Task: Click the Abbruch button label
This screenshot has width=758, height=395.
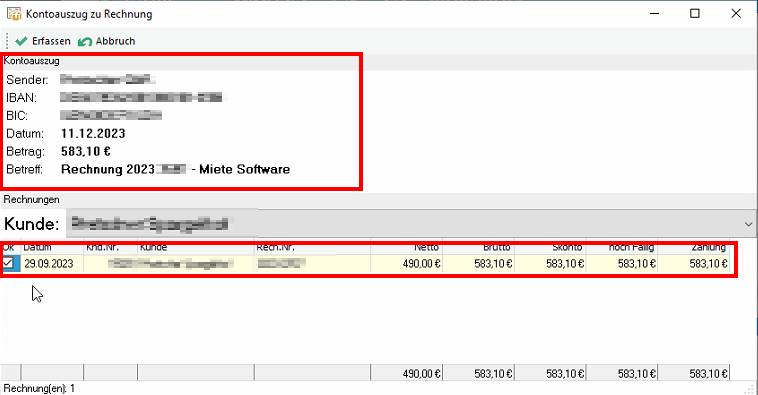Action: 115,41
